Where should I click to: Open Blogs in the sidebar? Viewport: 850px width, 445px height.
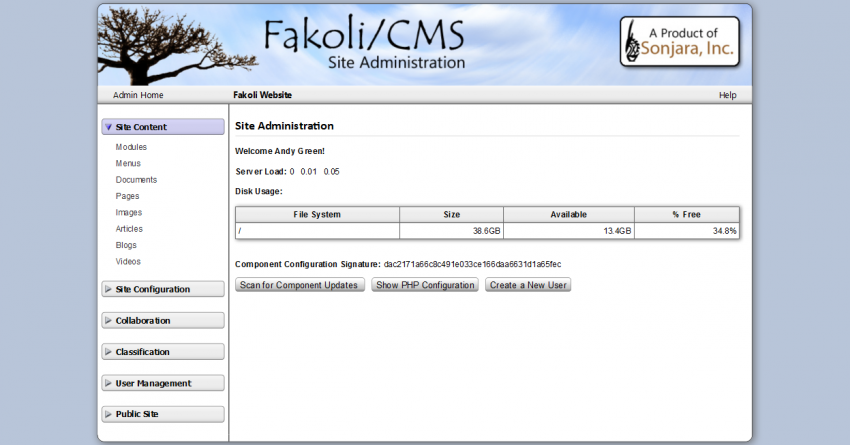126,245
